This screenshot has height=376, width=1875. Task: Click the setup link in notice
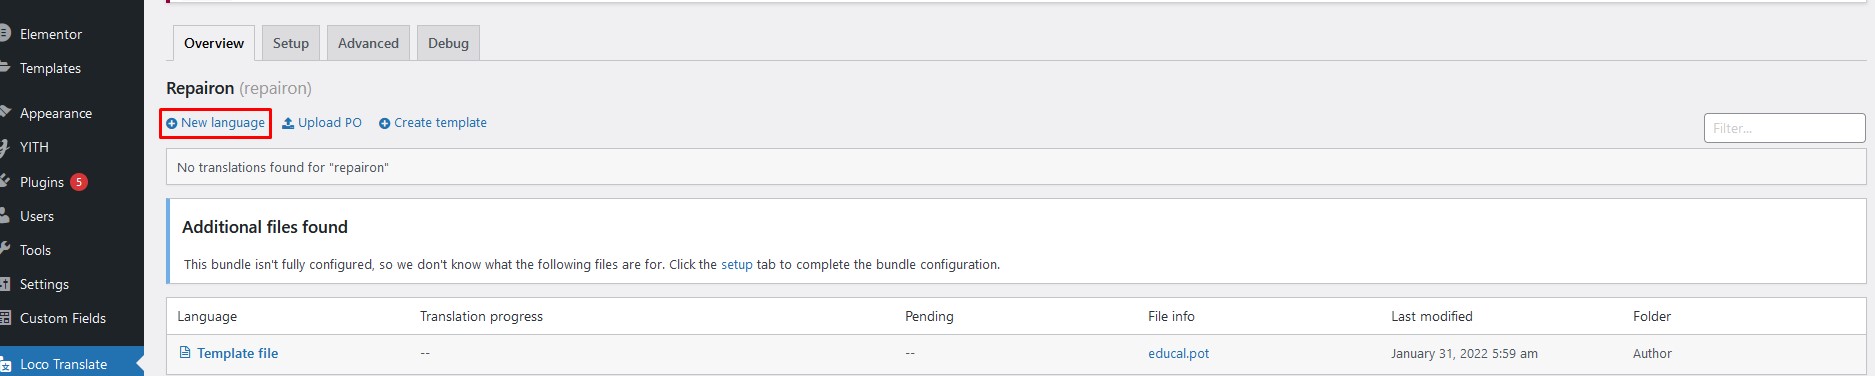[737, 264]
